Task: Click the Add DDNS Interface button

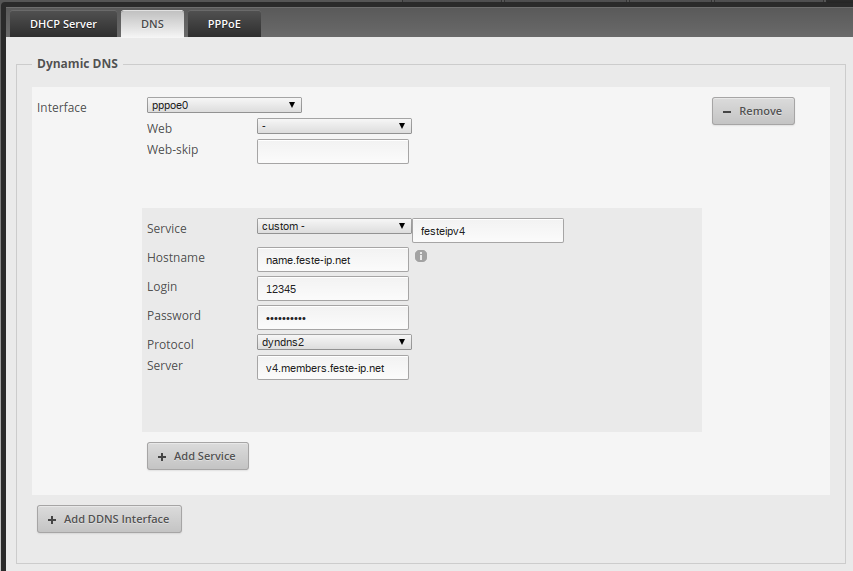Action: 109,519
